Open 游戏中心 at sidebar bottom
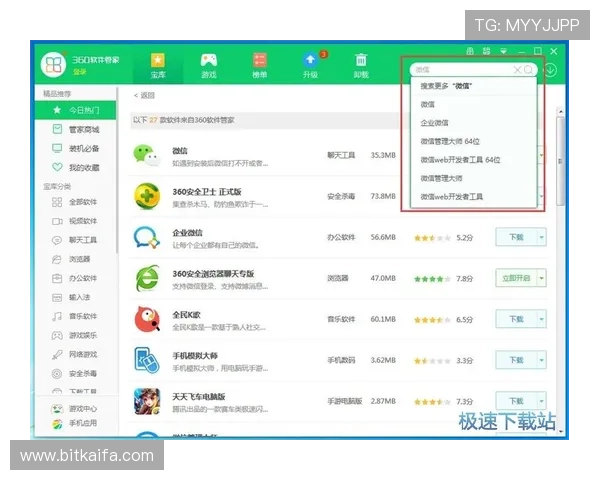The height and width of the screenshot is (480, 600). pos(75,409)
